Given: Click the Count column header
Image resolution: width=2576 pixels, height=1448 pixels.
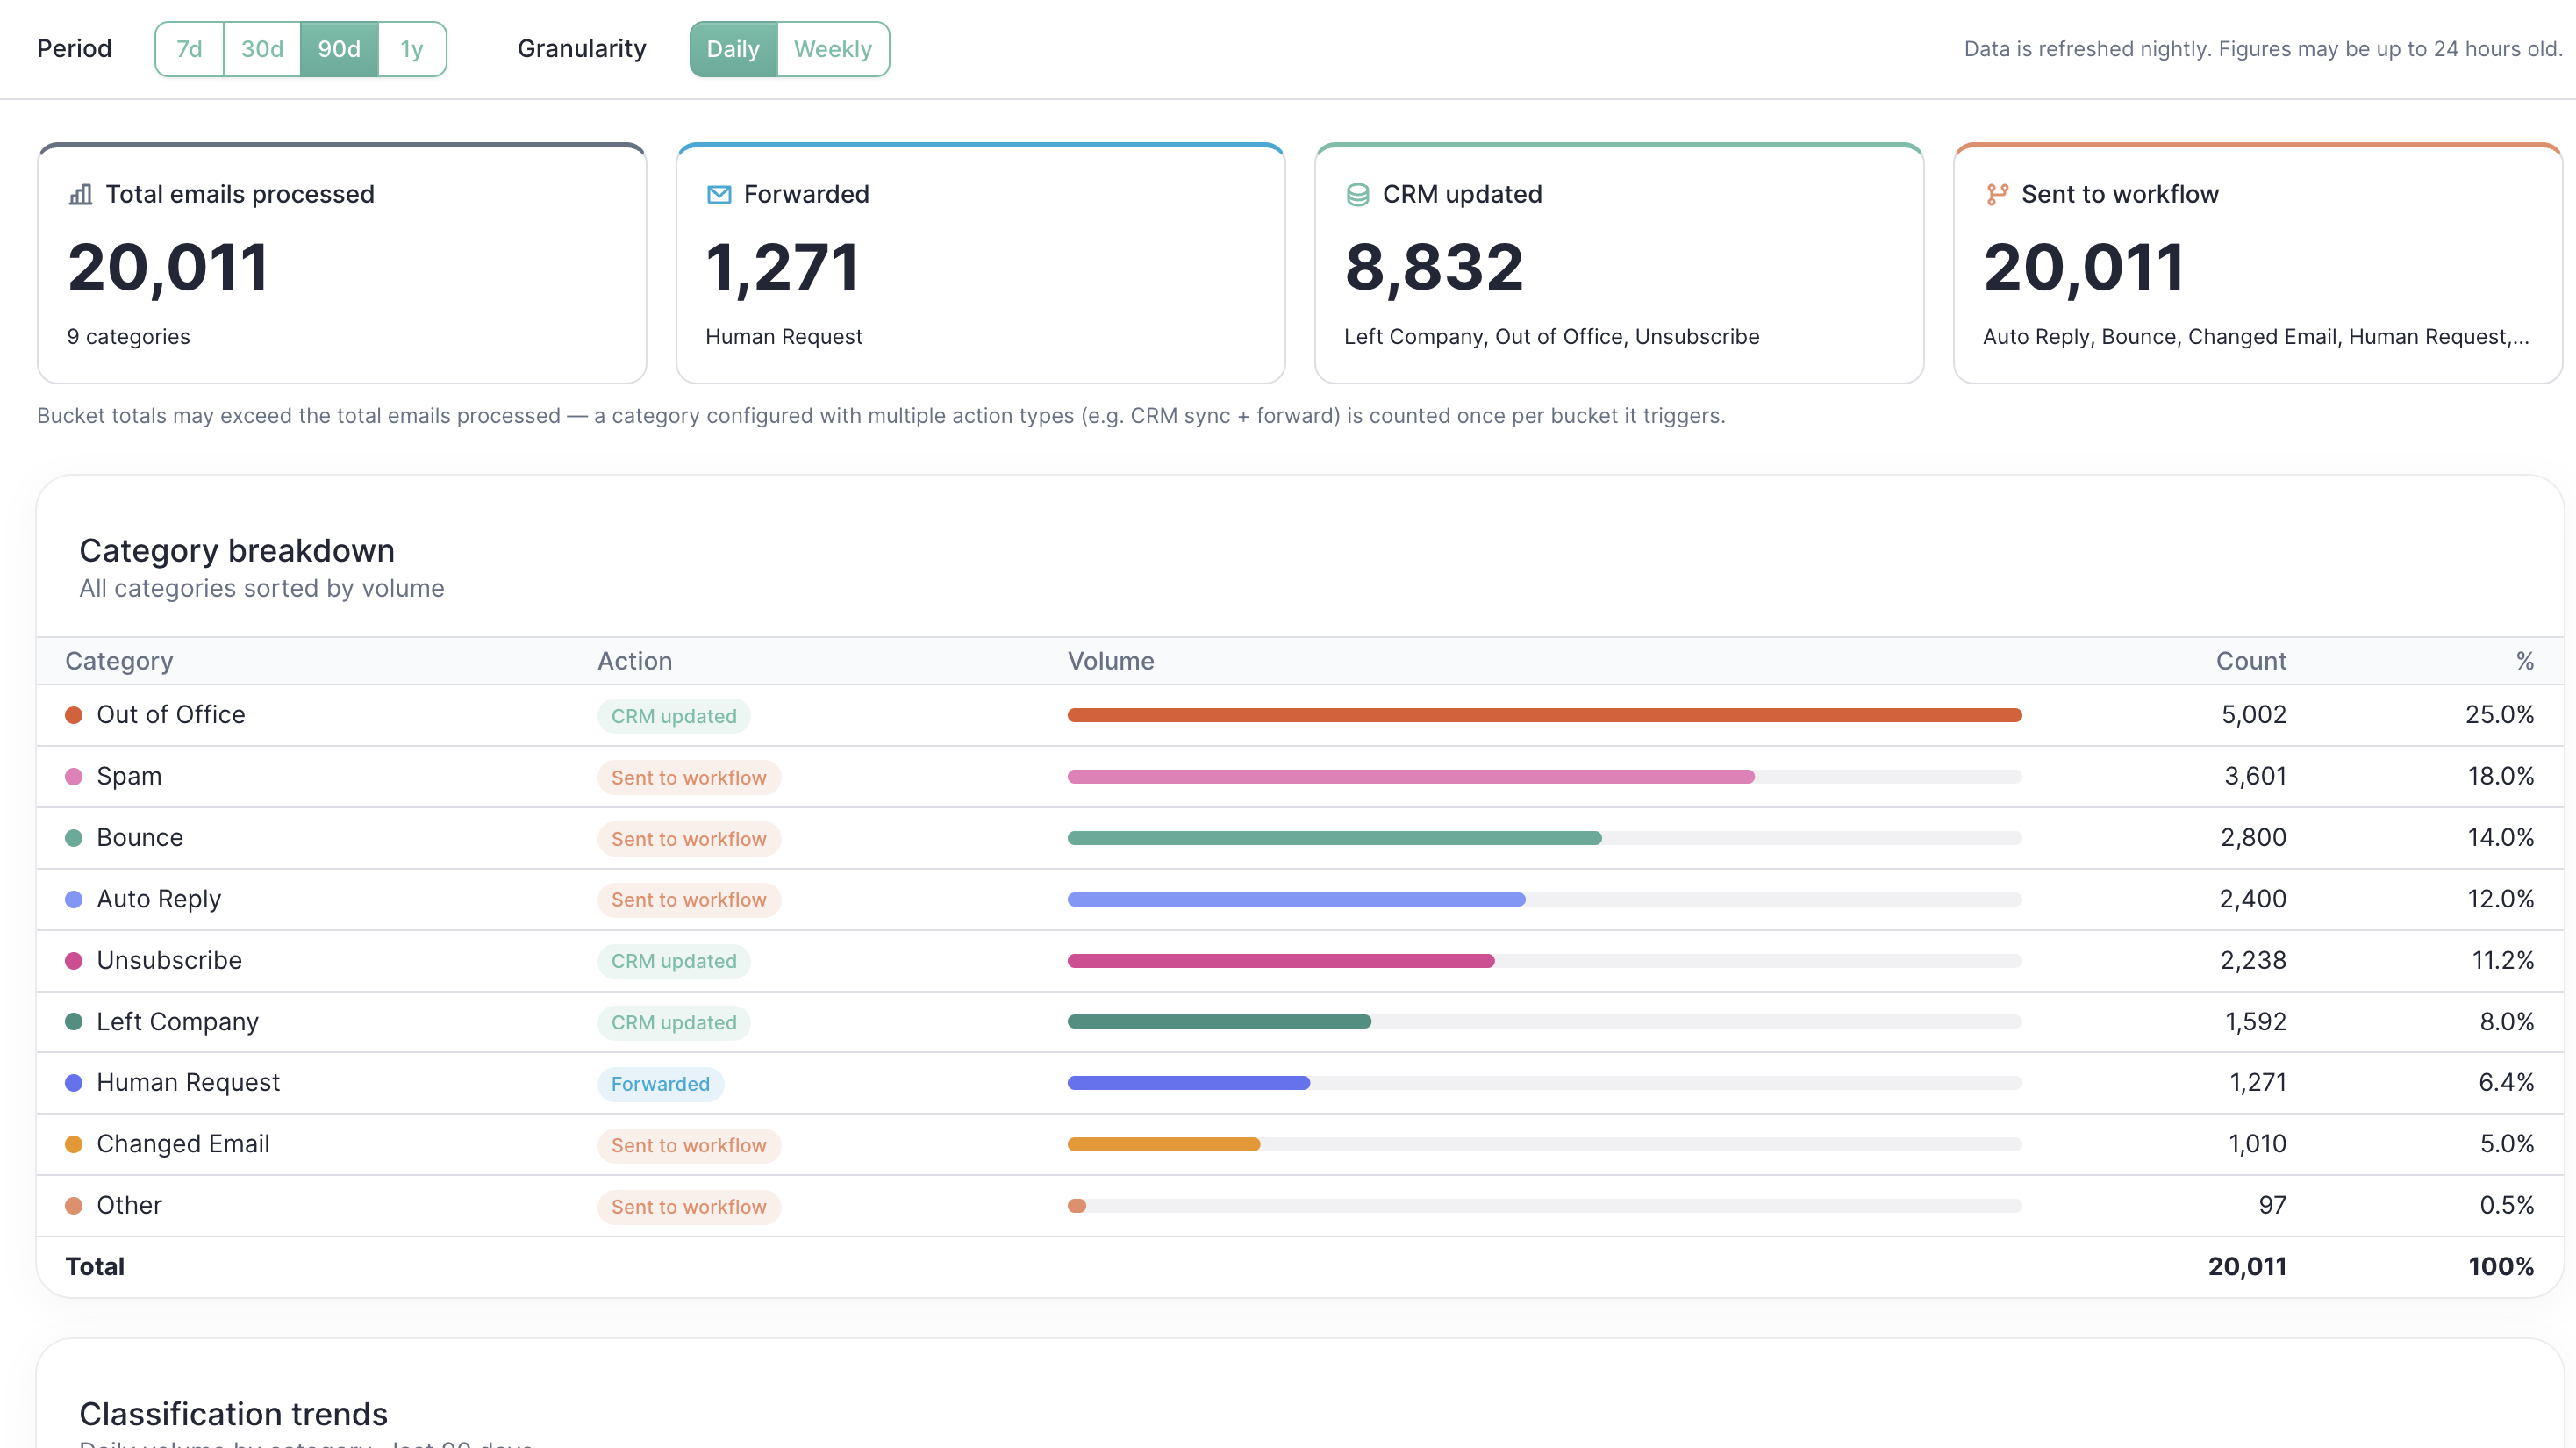Looking at the screenshot, I should (x=2251, y=661).
